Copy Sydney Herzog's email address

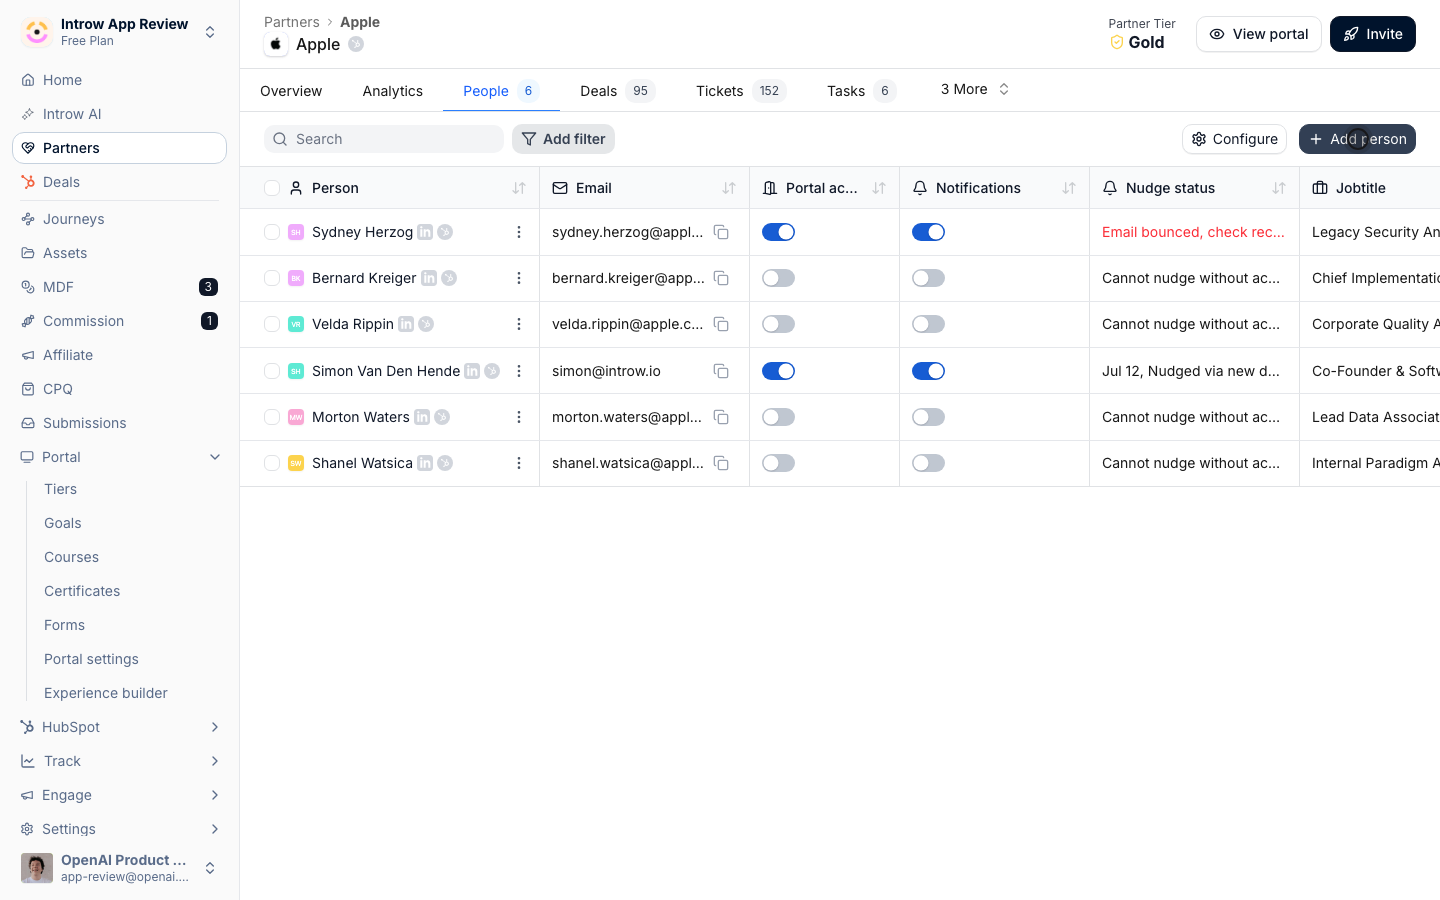721,232
